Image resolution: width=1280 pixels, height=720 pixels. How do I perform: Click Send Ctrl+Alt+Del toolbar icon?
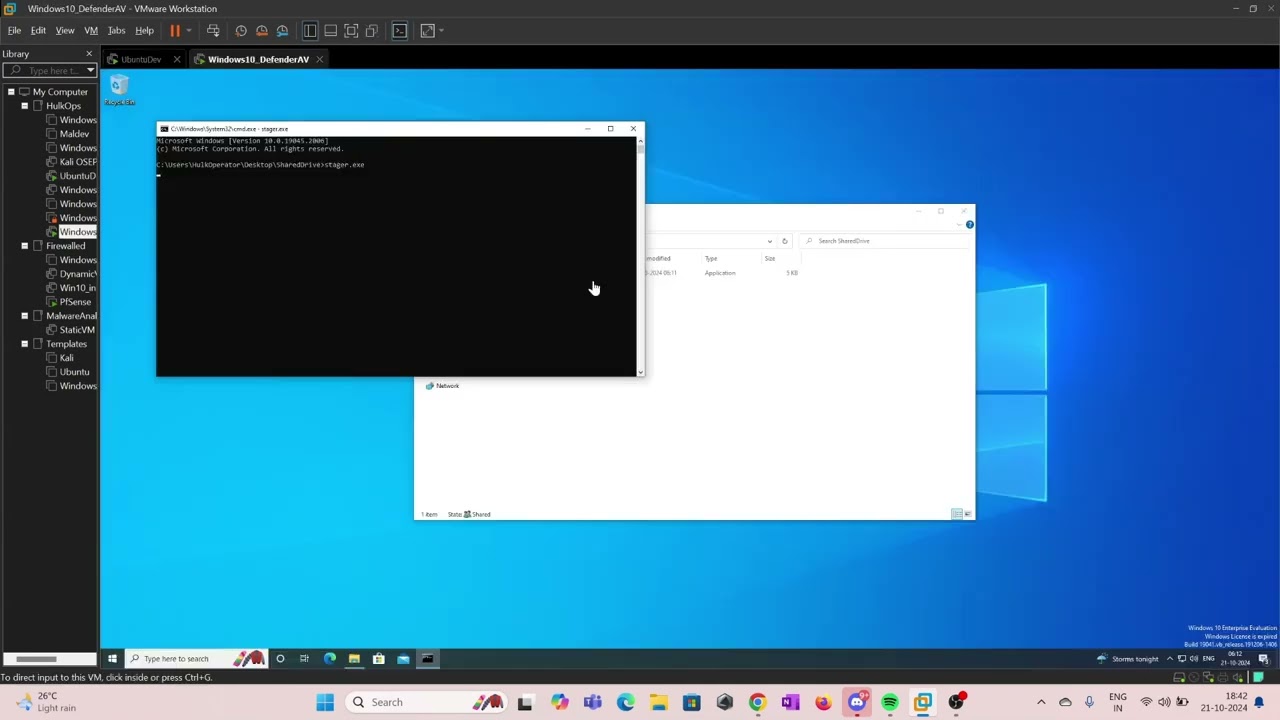tap(213, 31)
